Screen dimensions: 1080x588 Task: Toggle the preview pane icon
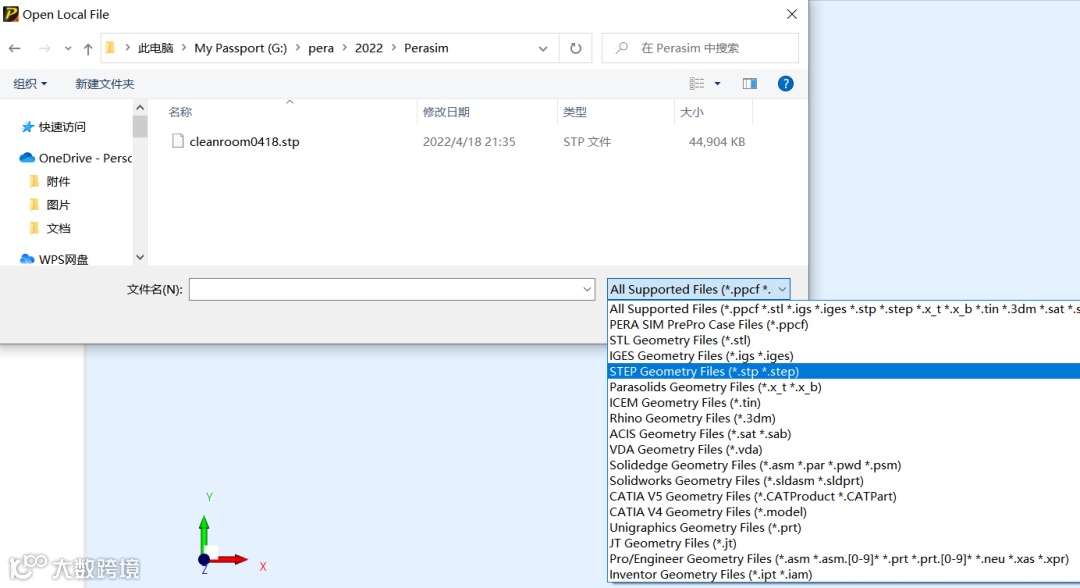click(x=749, y=84)
